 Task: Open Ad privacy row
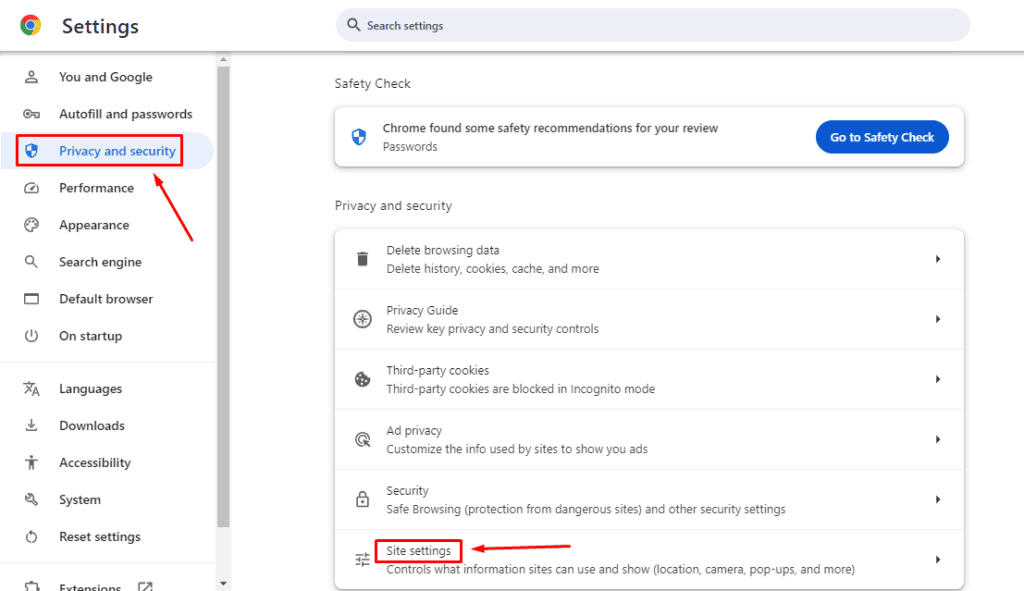tap(649, 439)
